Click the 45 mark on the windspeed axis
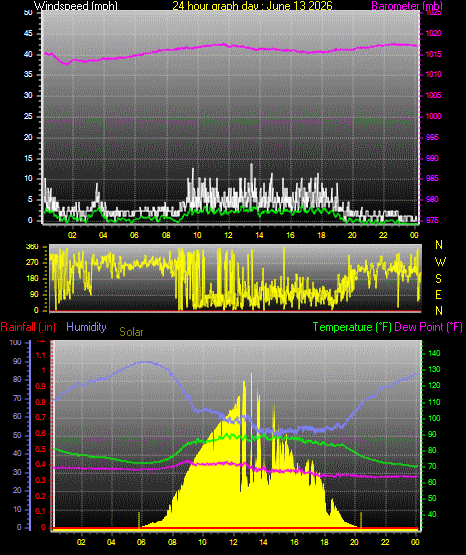Image resolution: width=466 pixels, height=555 pixels. coord(28,34)
